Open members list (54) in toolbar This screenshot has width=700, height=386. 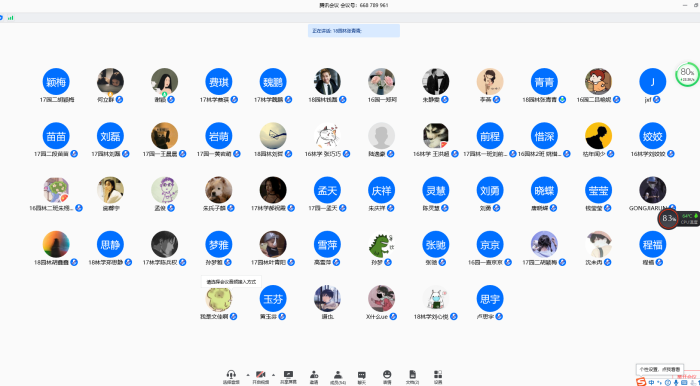[338, 377]
